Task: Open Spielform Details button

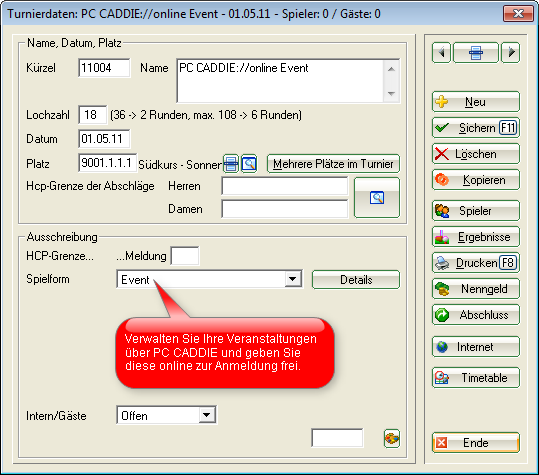Action: click(x=356, y=280)
